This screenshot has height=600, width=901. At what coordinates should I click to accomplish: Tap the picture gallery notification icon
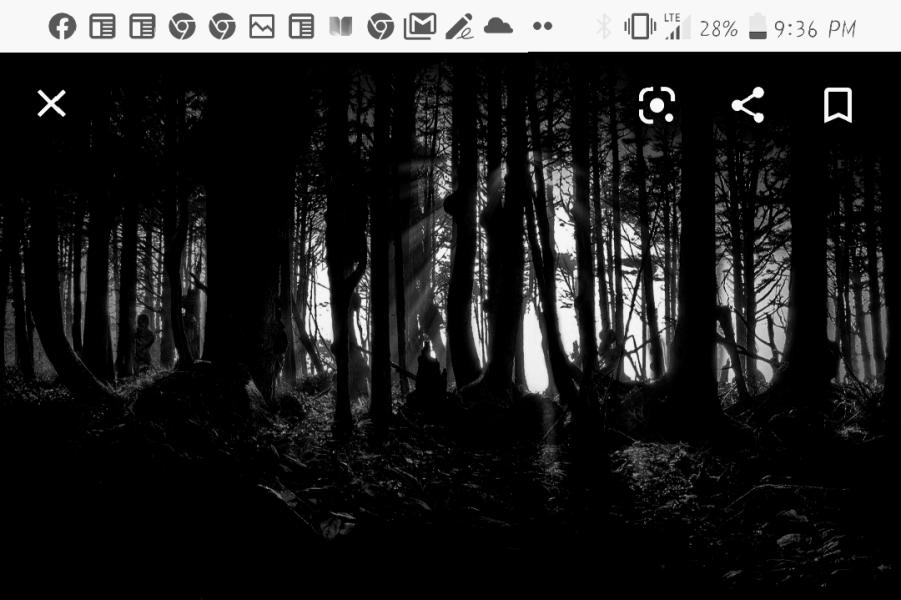(261, 27)
